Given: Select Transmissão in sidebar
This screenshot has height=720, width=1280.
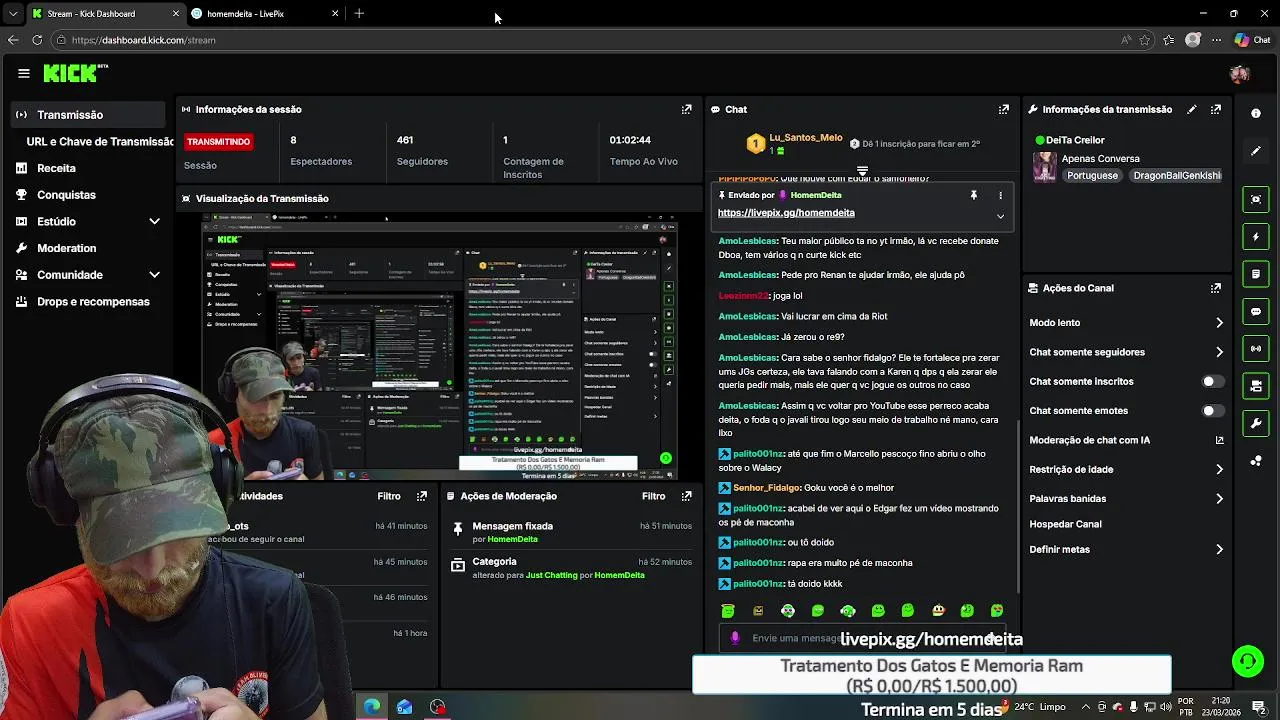Looking at the screenshot, I should pyautogui.click(x=88, y=115).
